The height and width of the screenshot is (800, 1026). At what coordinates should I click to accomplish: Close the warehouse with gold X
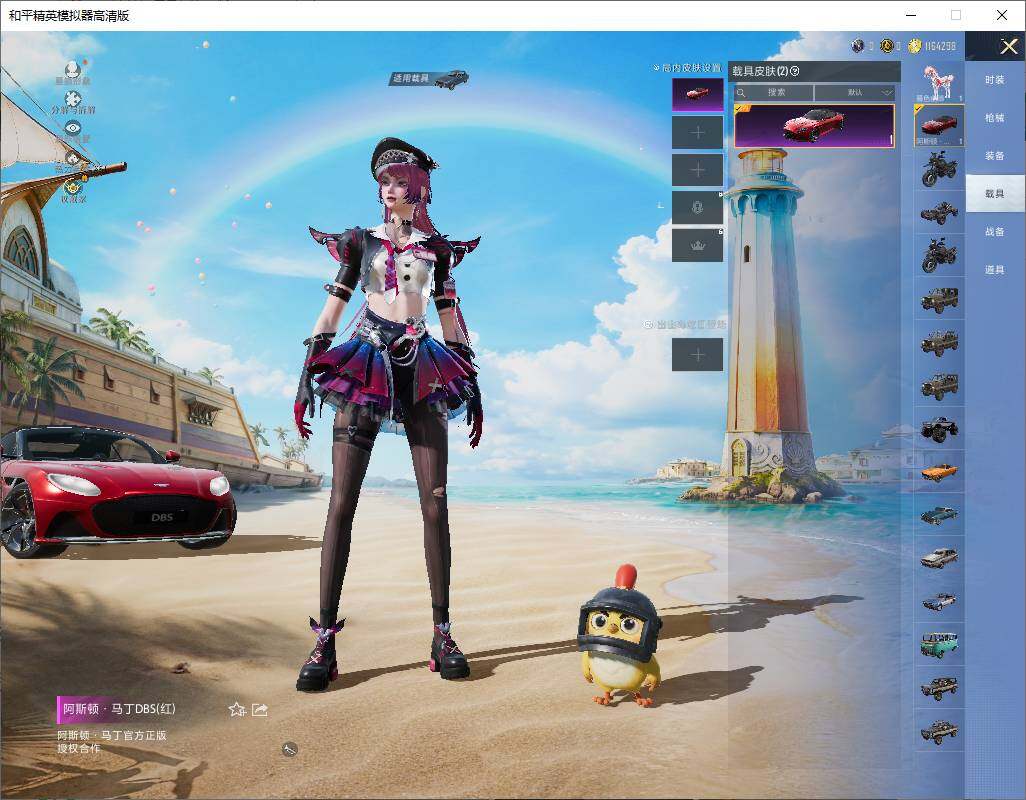pos(1008,46)
